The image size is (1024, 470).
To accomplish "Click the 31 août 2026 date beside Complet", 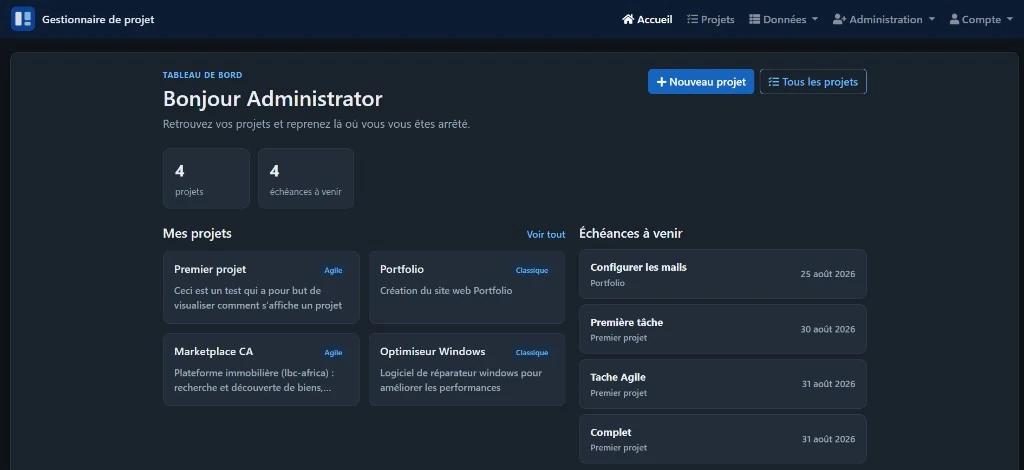I will click(x=828, y=439).
